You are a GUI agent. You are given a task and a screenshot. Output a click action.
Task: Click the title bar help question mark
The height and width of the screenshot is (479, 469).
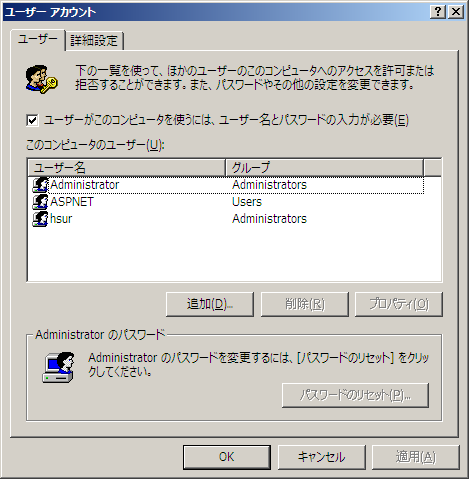coord(438,12)
